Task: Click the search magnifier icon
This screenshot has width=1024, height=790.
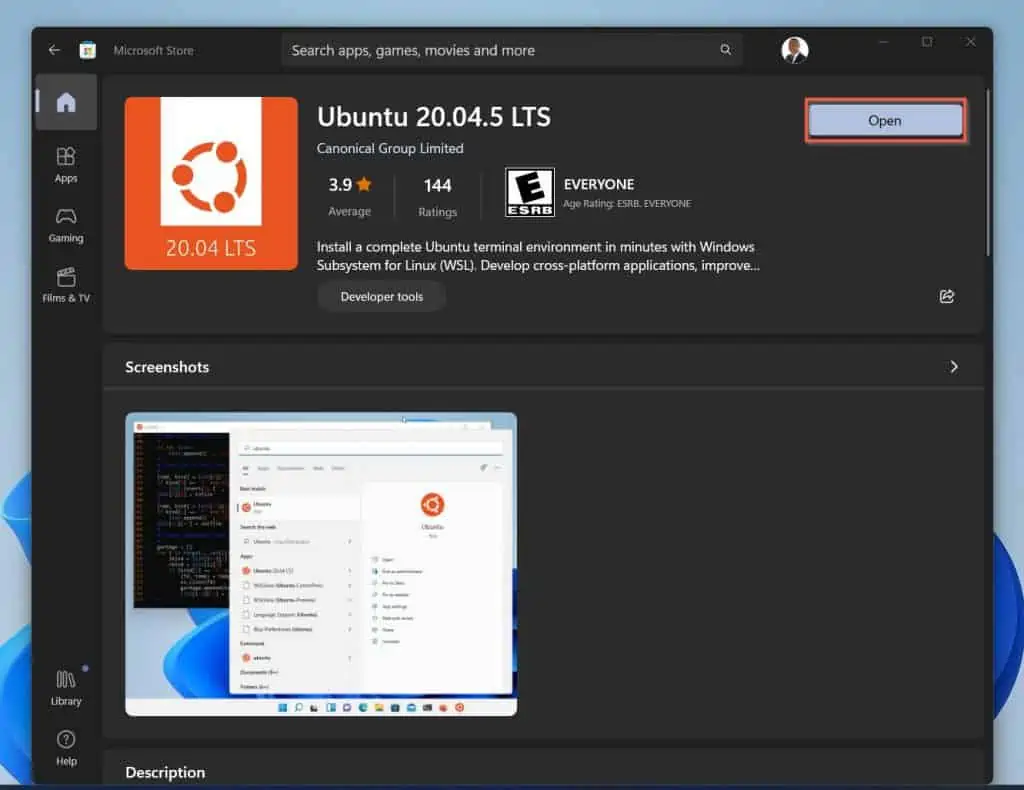Action: (x=725, y=49)
